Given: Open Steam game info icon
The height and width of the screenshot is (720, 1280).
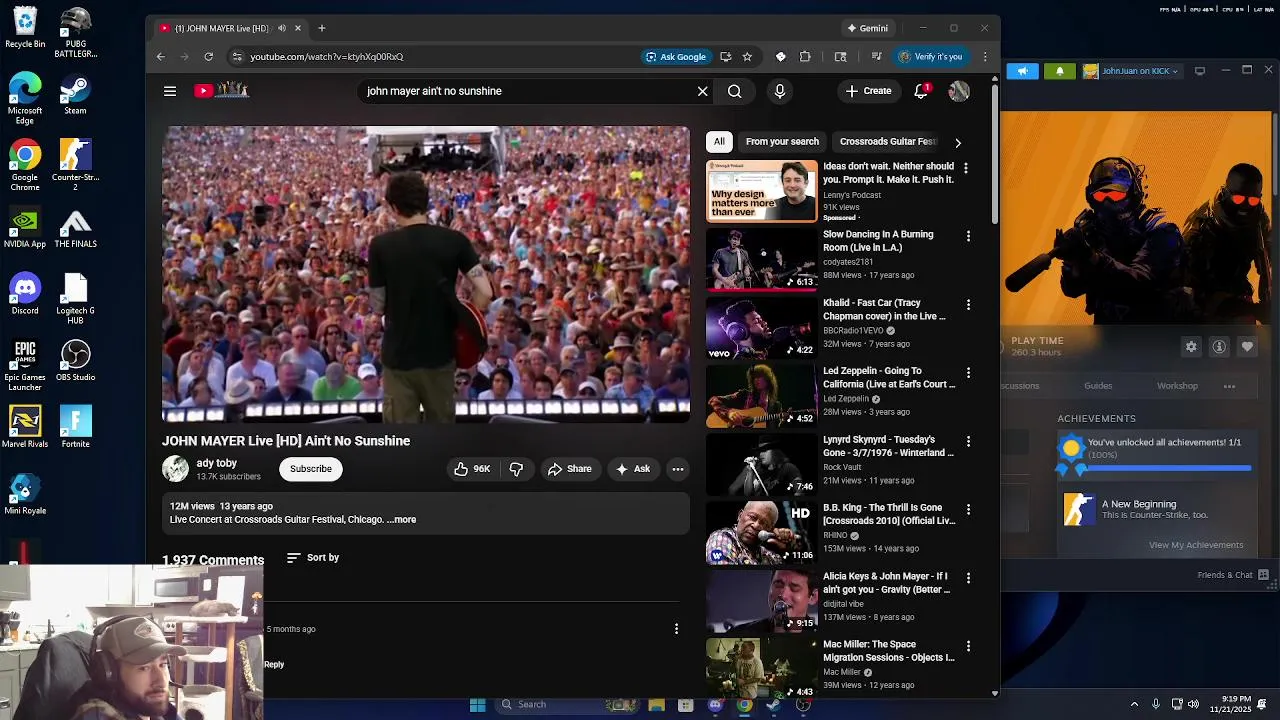Looking at the screenshot, I should (1219, 347).
